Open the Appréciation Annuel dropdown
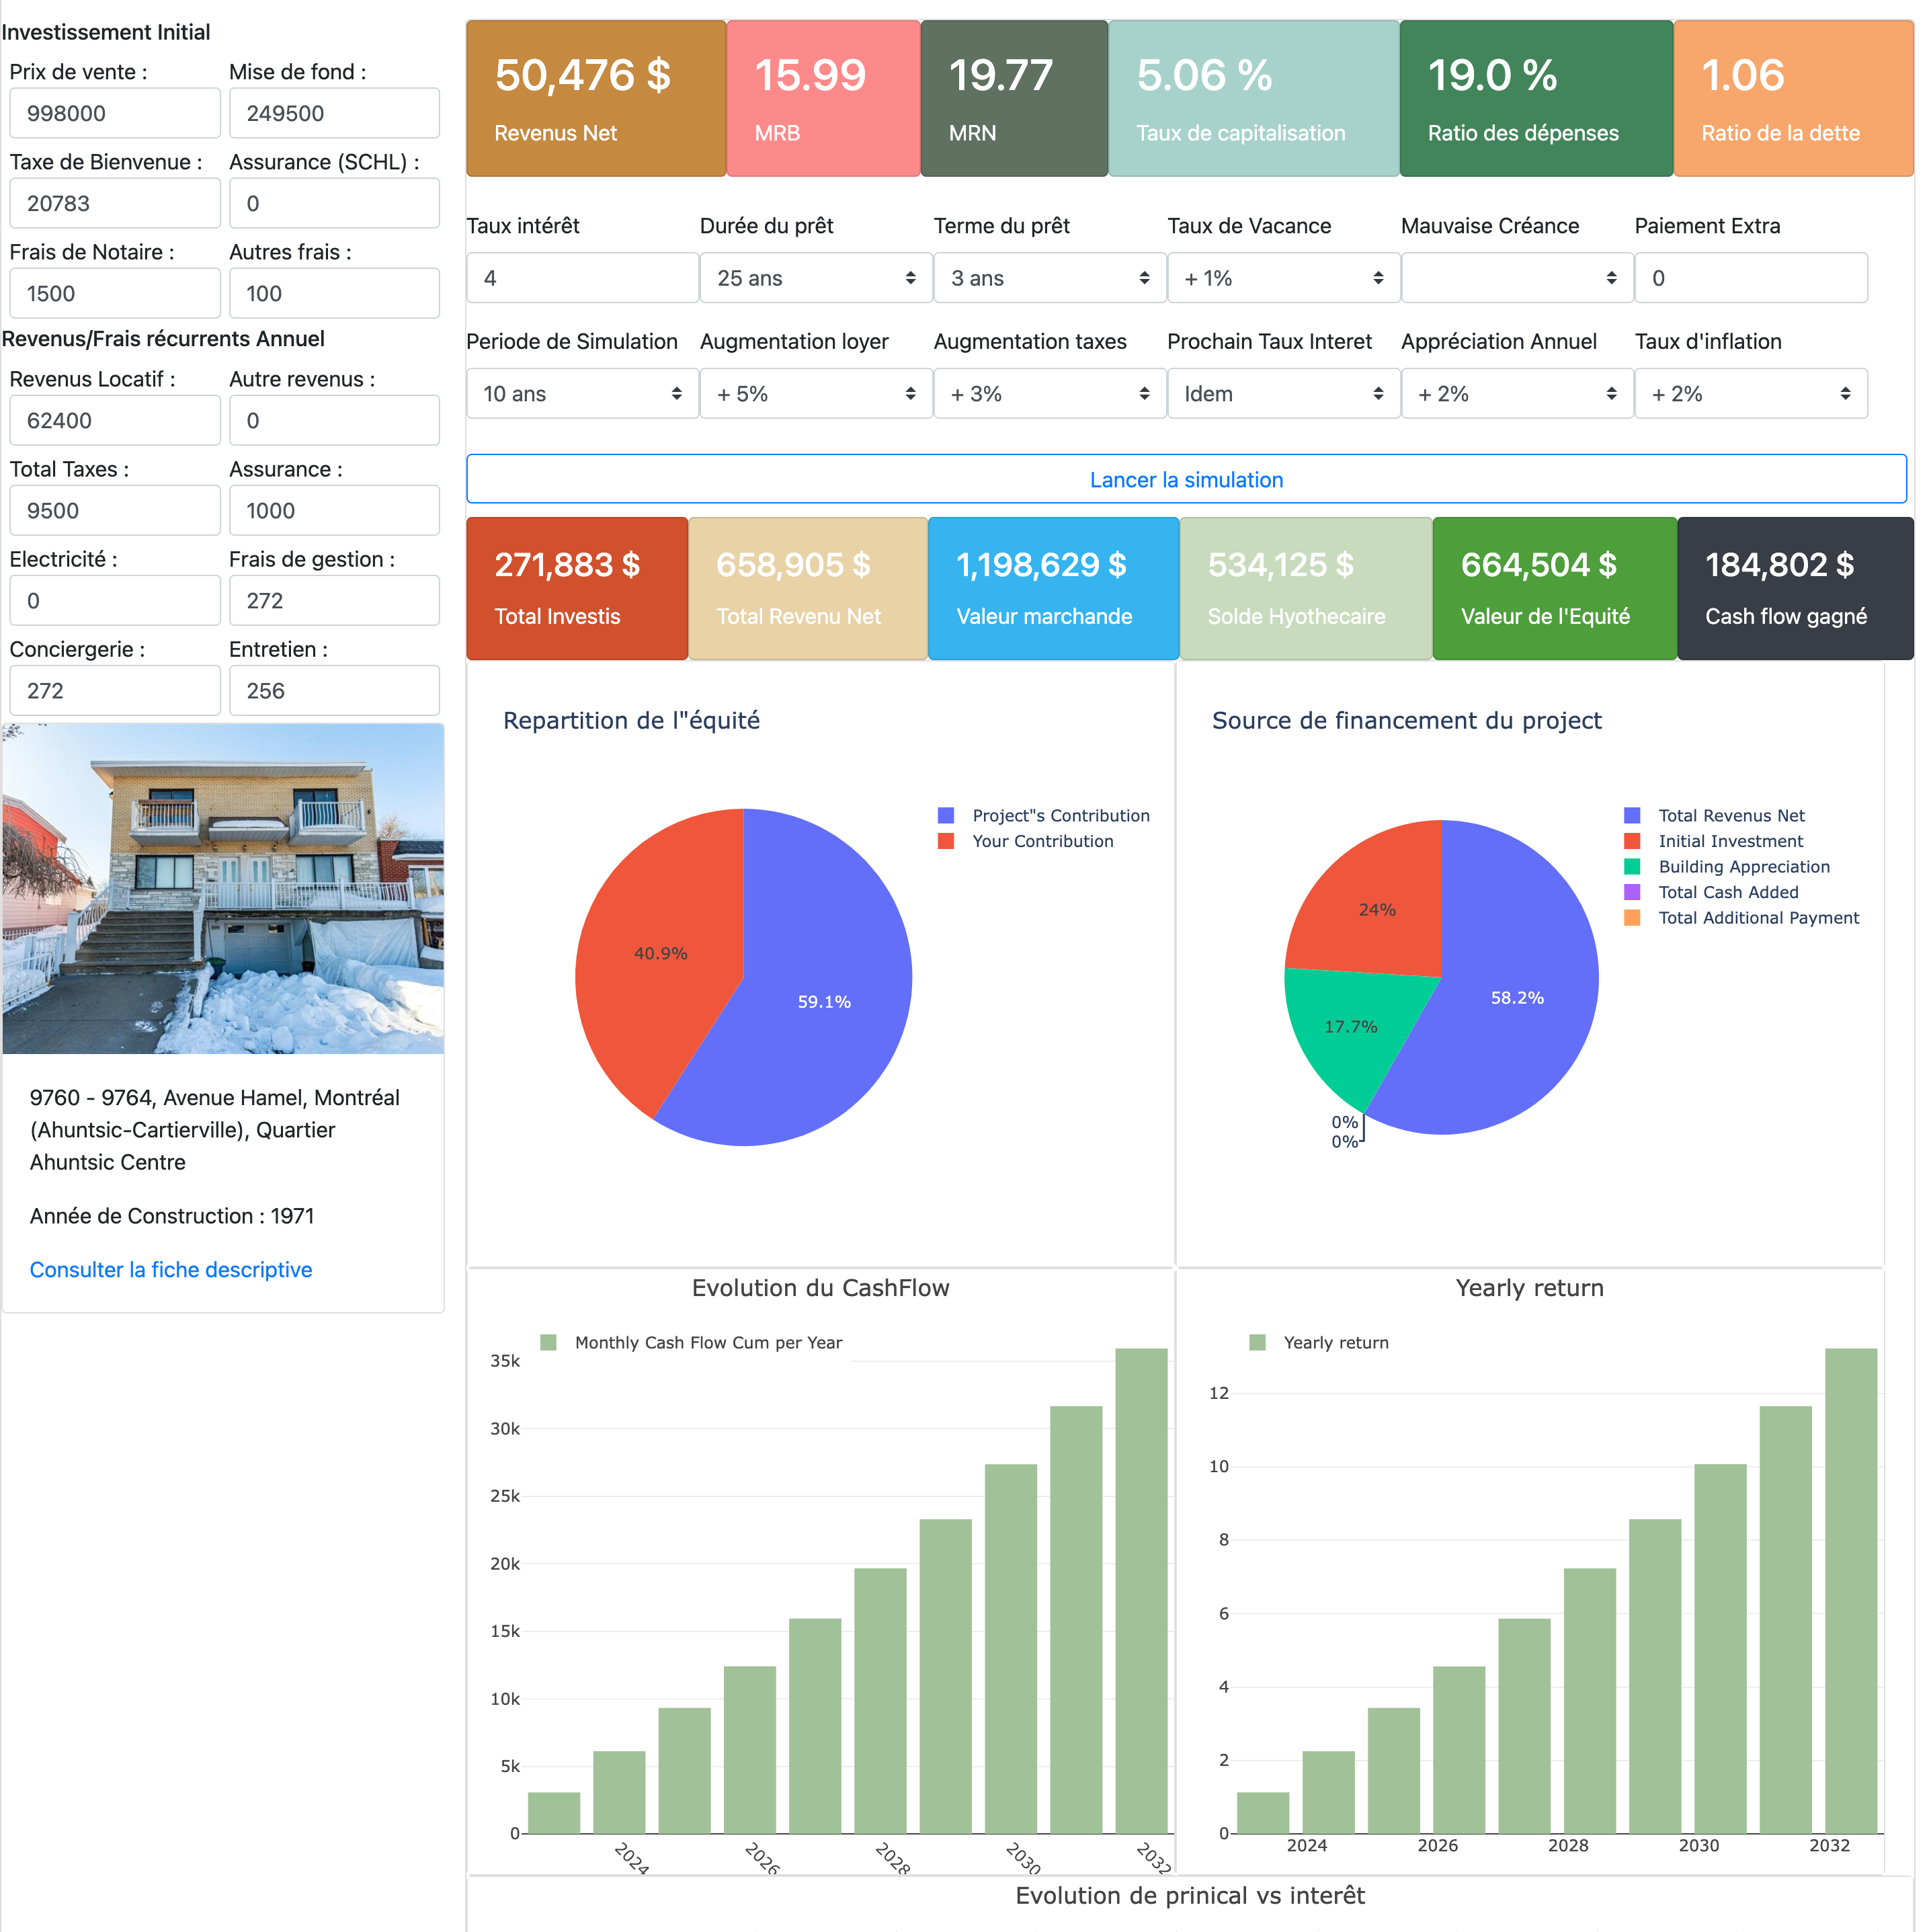Image resolution: width=1931 pixels, height=1932 pixels. [1517, 393]
